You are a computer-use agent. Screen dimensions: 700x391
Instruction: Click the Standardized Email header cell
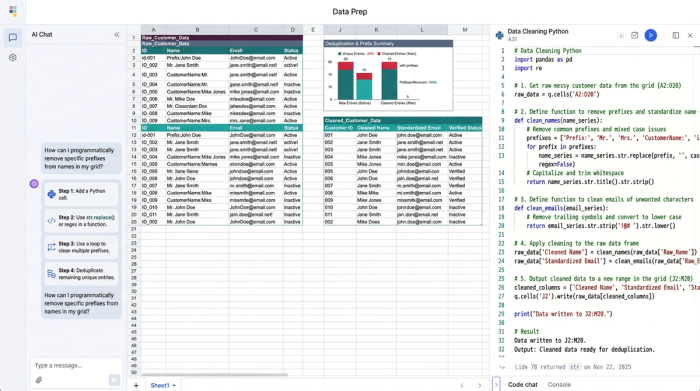(x=421, y=128)
